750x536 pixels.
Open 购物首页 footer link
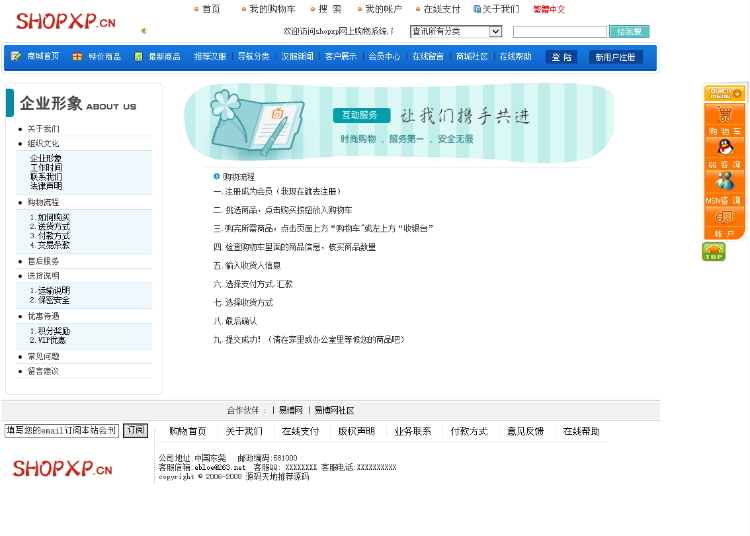point(188,431)
